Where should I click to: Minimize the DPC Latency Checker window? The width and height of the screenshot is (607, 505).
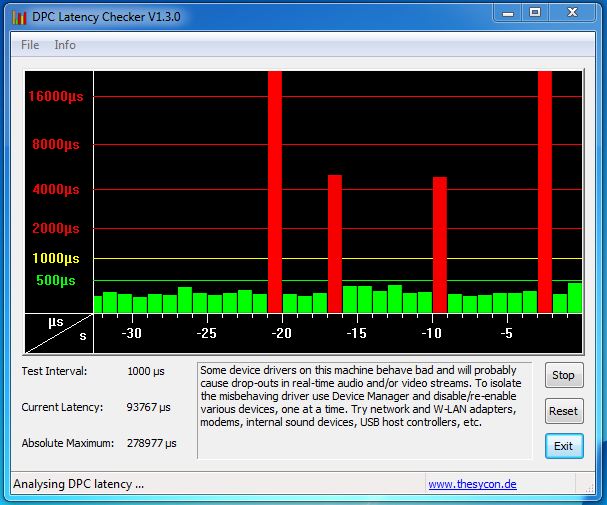[508, 13]
